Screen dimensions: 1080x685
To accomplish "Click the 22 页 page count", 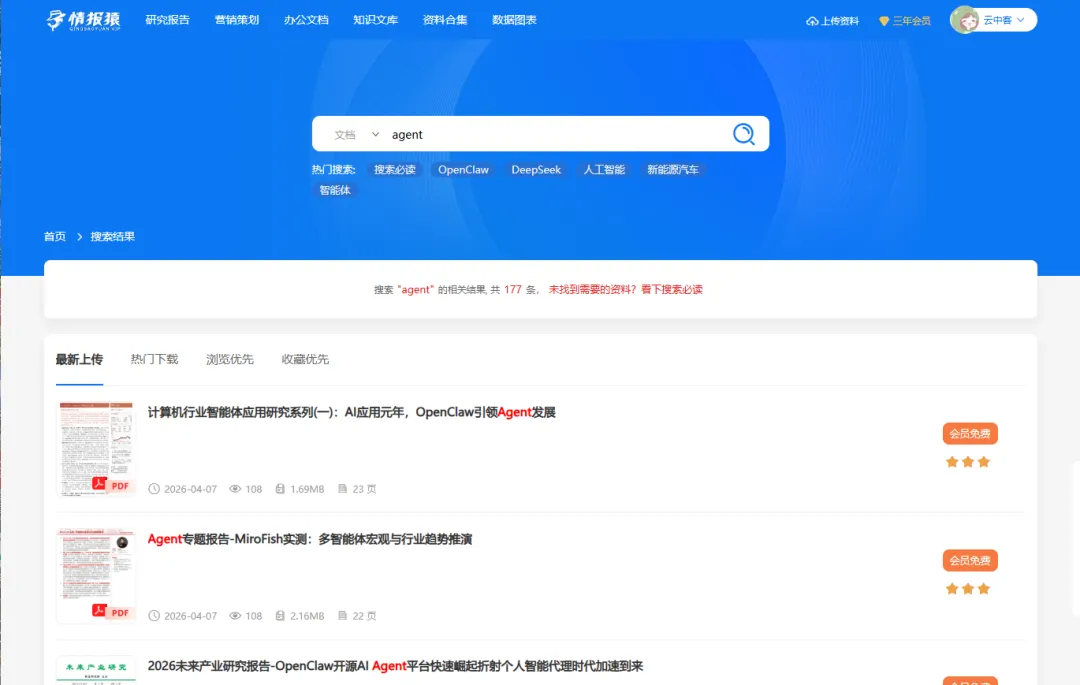I will pyautogui.click(x=364, y=615).
